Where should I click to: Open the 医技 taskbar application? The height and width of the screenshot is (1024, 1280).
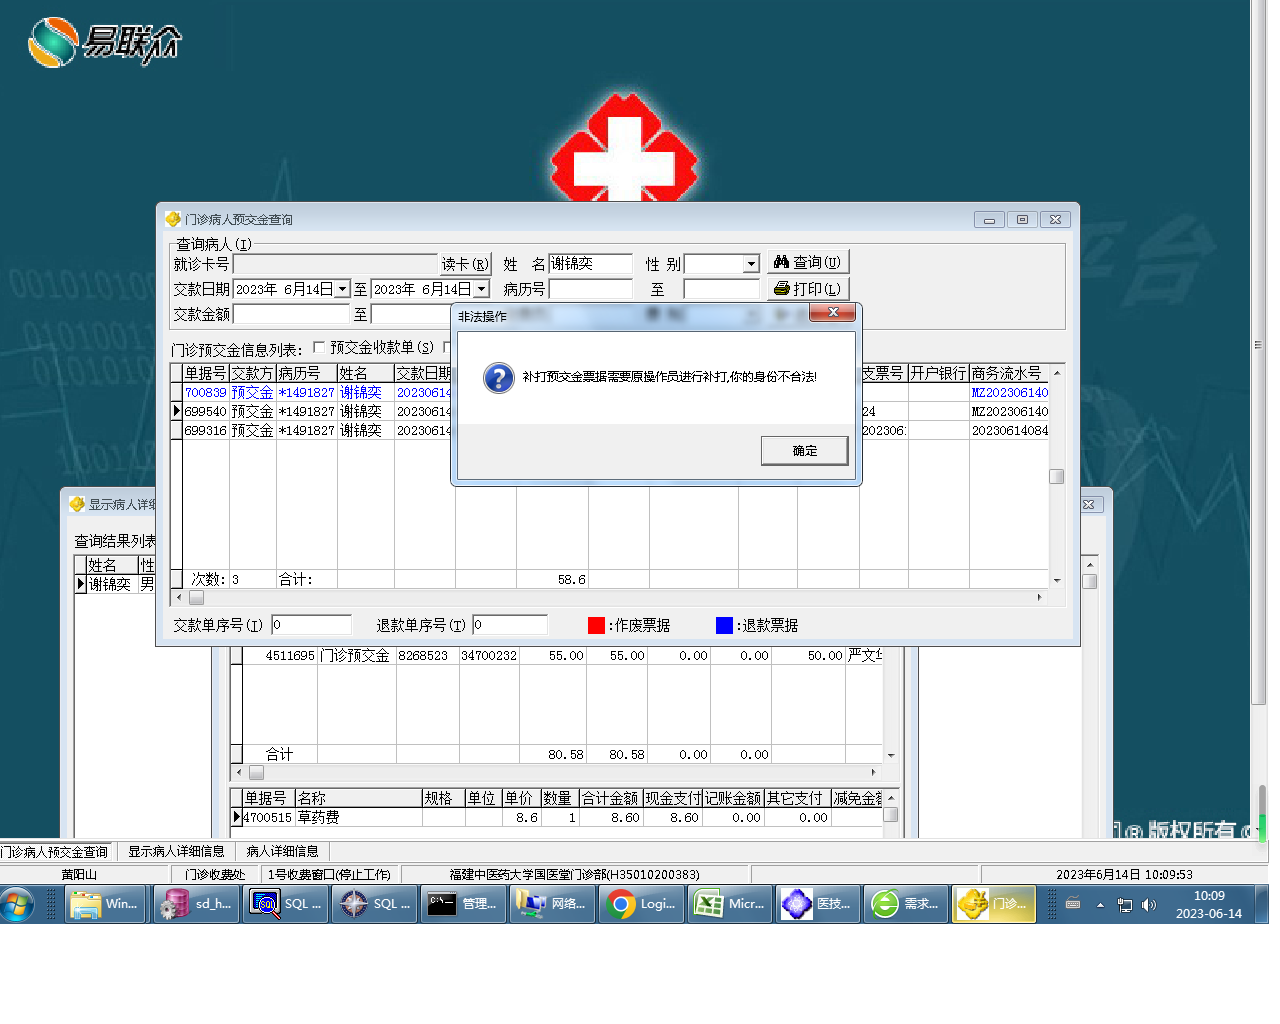[x=818, y=904]
